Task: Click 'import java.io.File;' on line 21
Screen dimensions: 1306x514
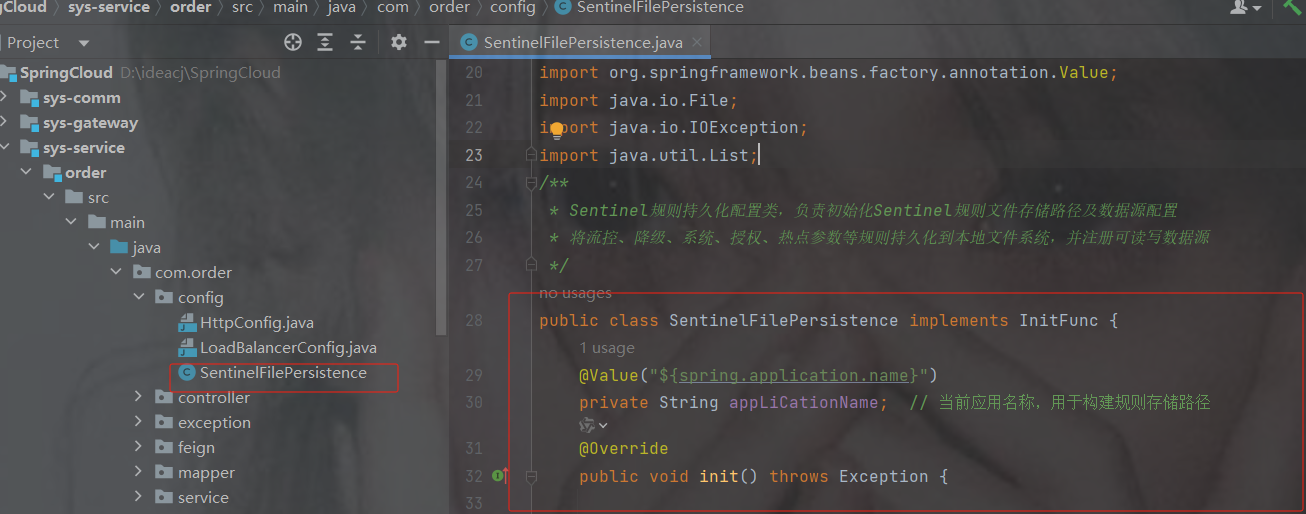Action: click(x=638, y=100)
